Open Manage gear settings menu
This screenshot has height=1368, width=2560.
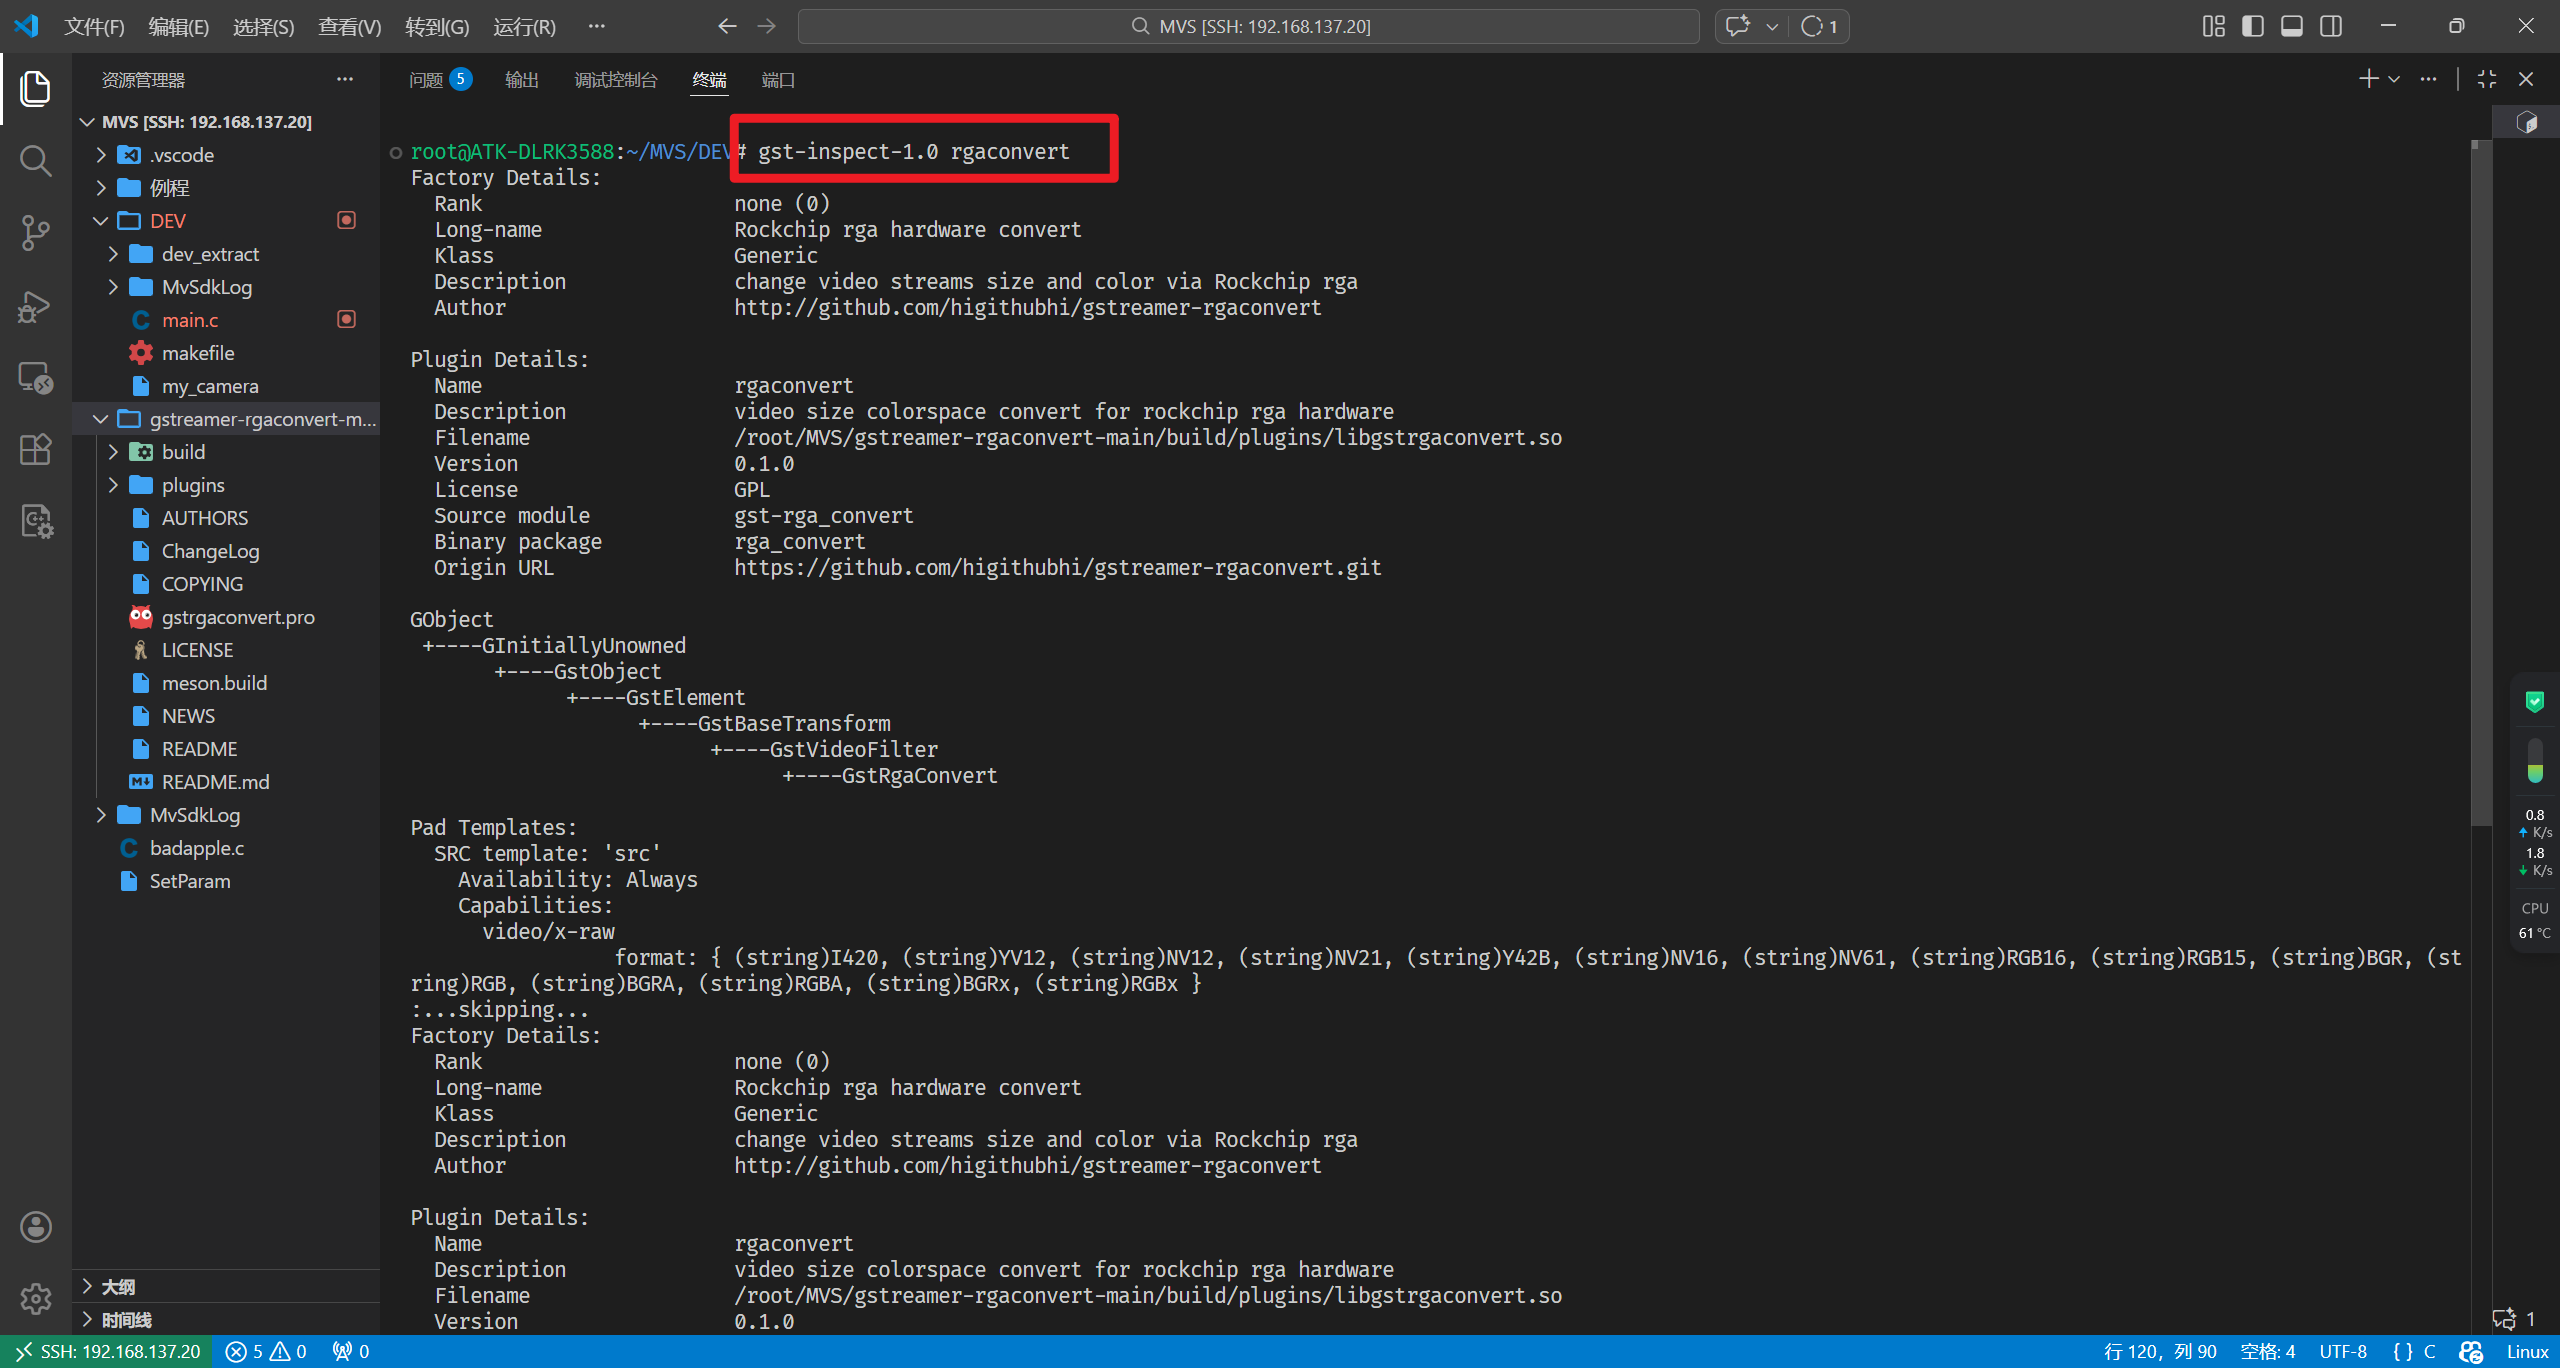36,1298
